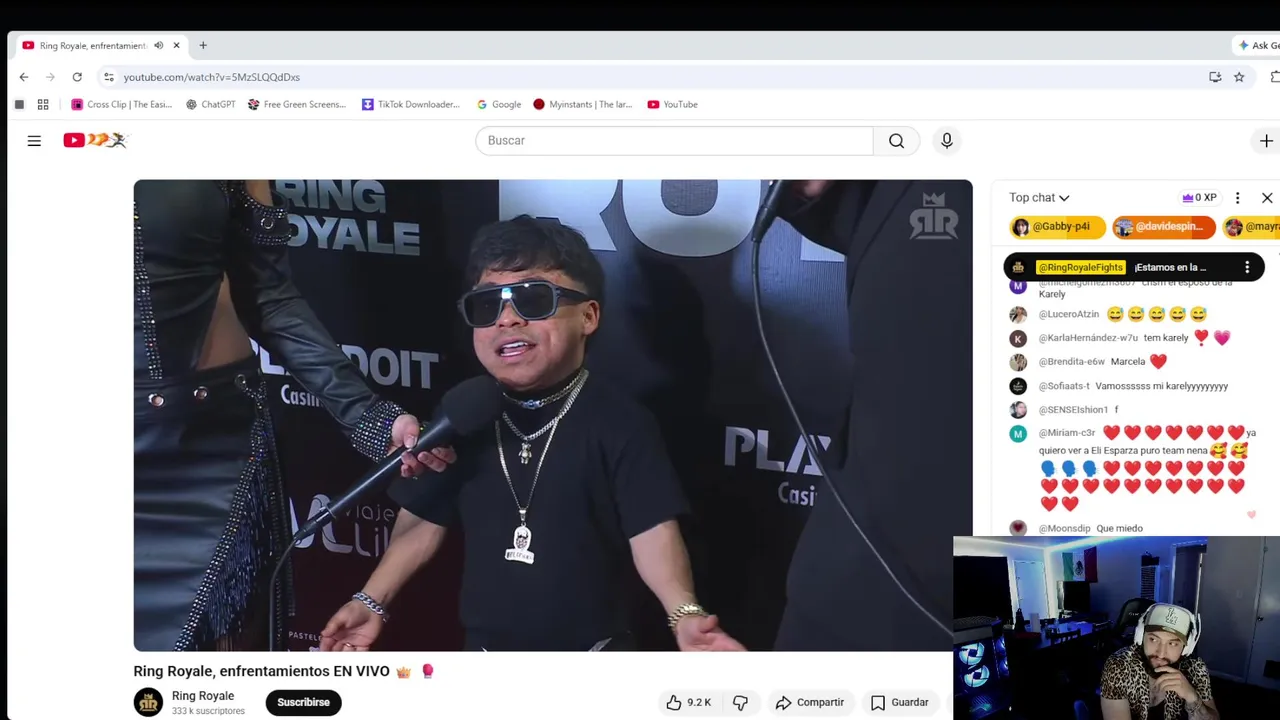
Task: Reload the page
Action: pos(77,77)
